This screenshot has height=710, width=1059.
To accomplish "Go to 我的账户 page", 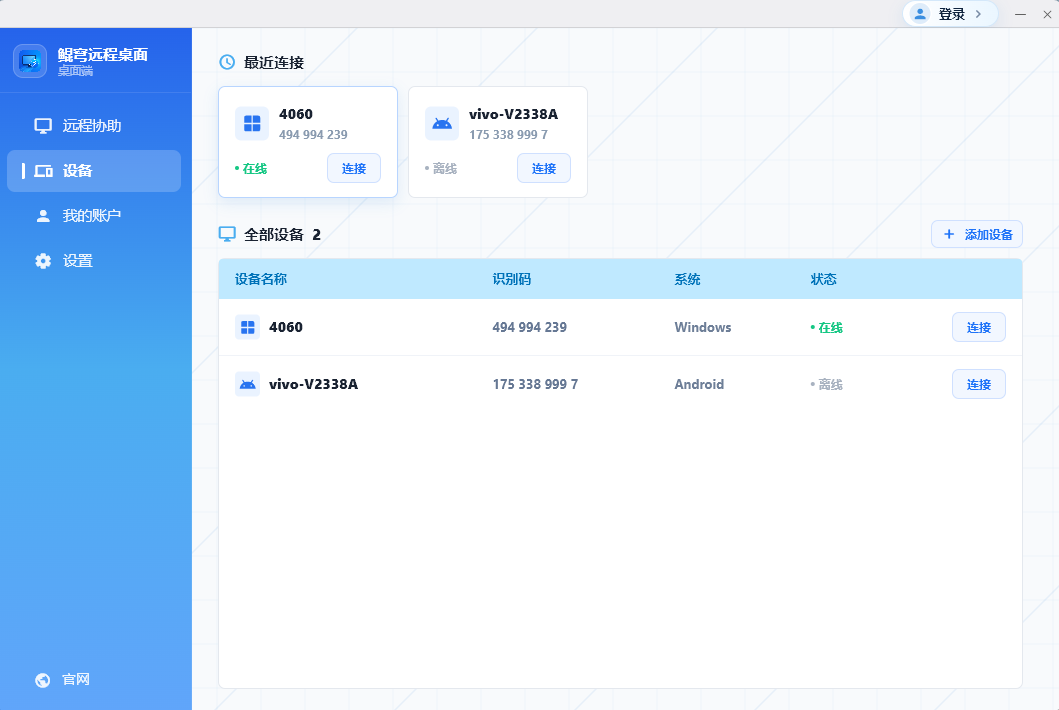I will click(x=94, y=216).
